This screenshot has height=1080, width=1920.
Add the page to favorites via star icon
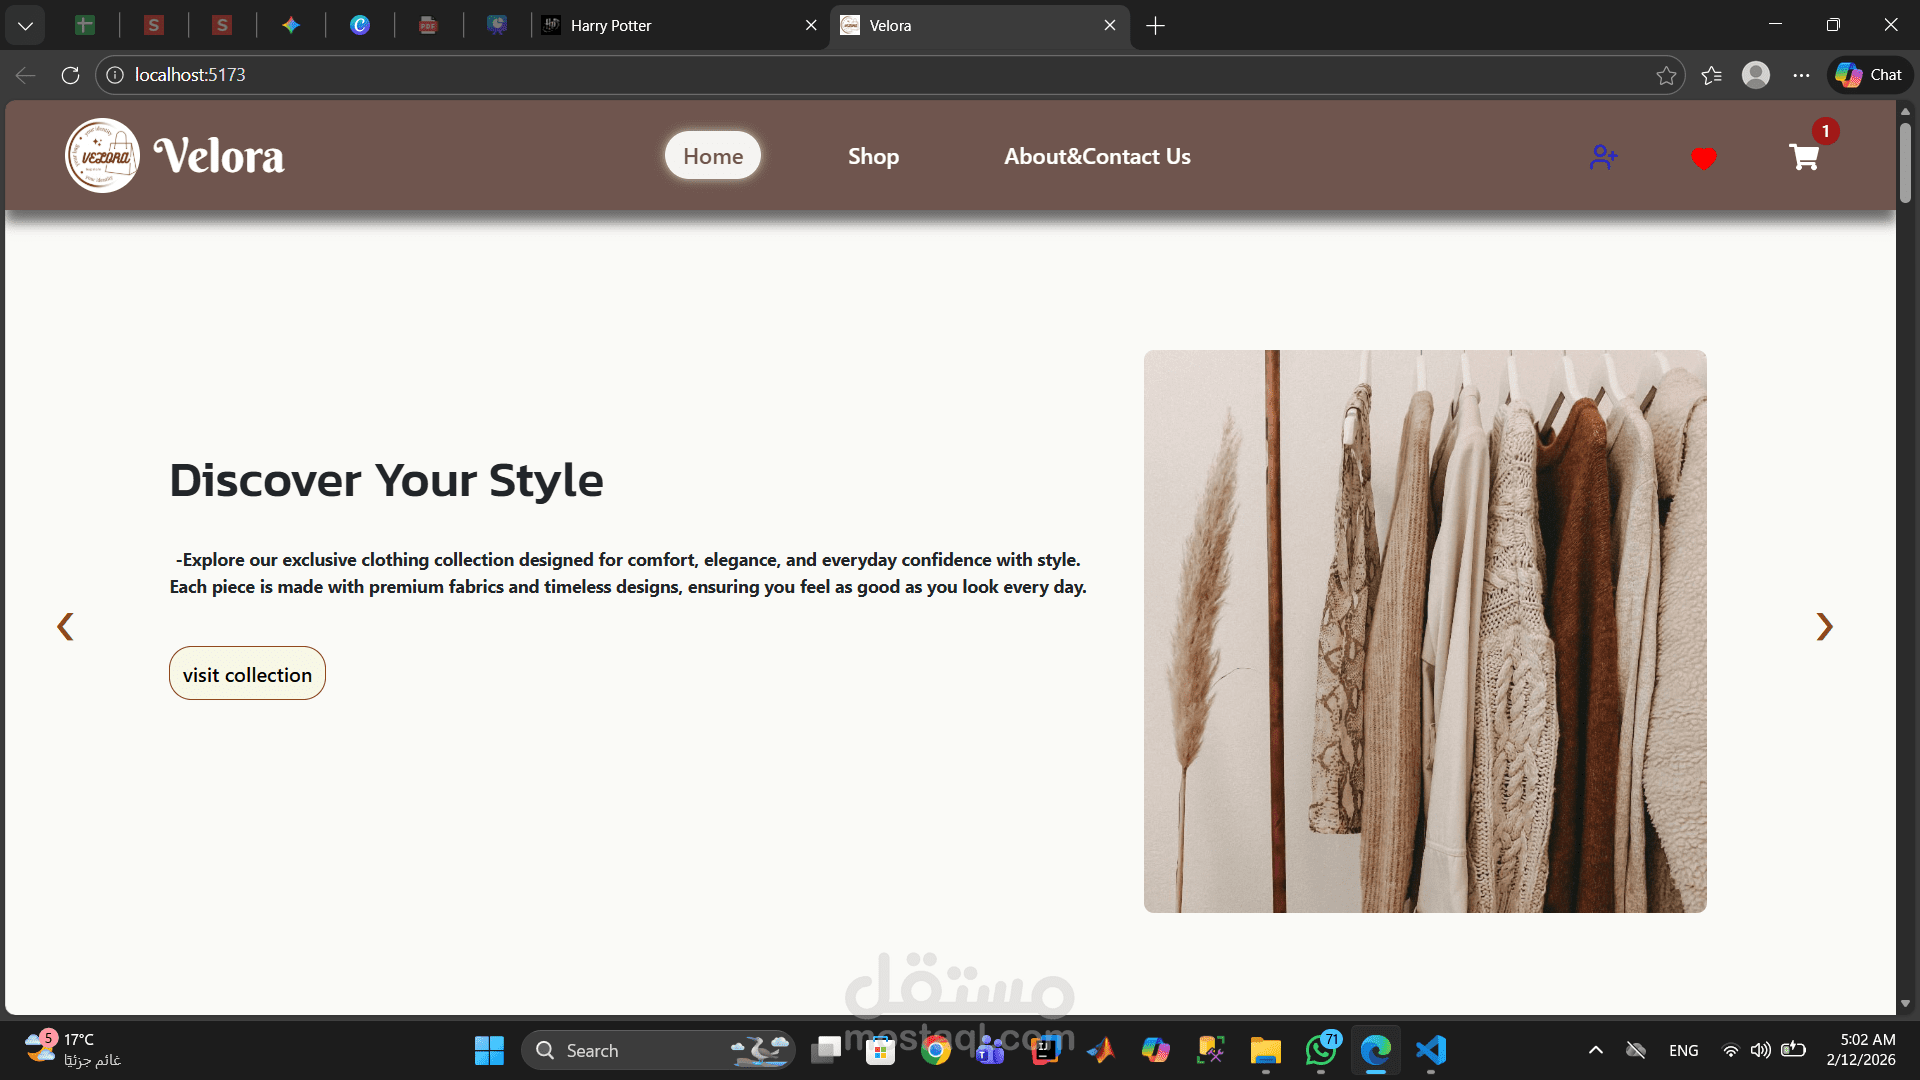1665,74
